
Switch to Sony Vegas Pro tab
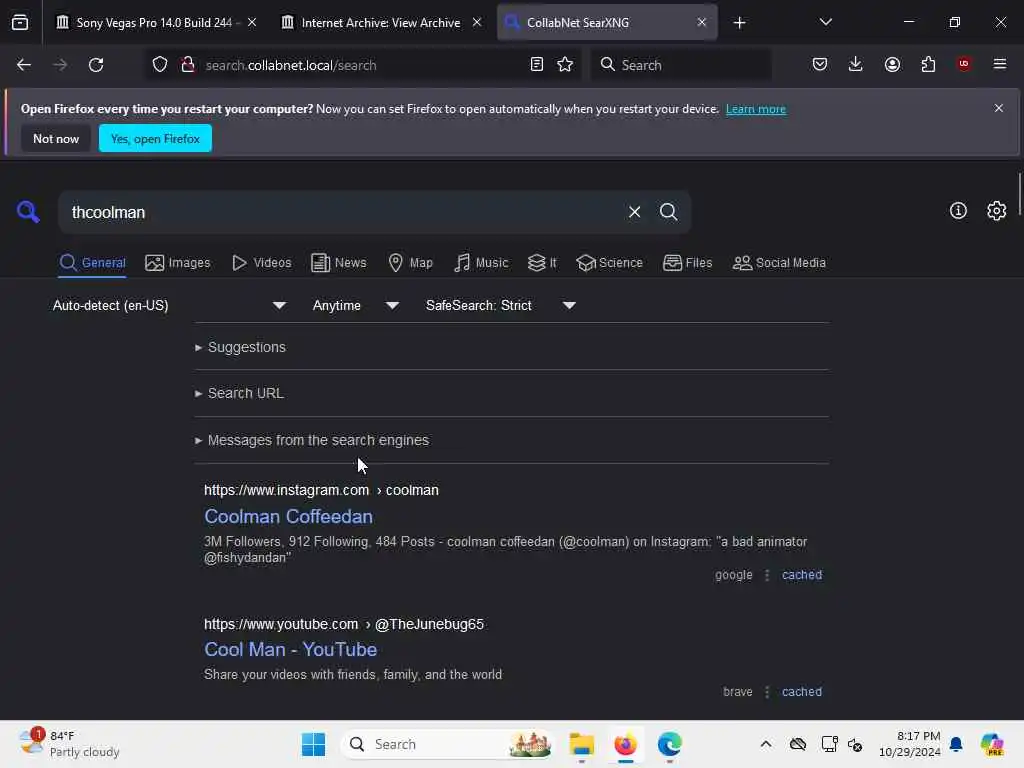pyautogui.click(x=154, y=23)
